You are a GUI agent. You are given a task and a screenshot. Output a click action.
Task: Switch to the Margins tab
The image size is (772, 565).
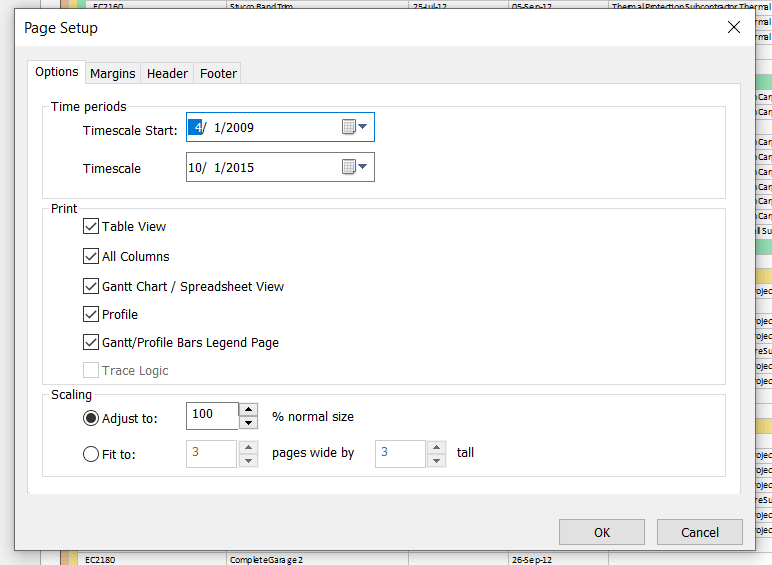click(x=113, y=73)
